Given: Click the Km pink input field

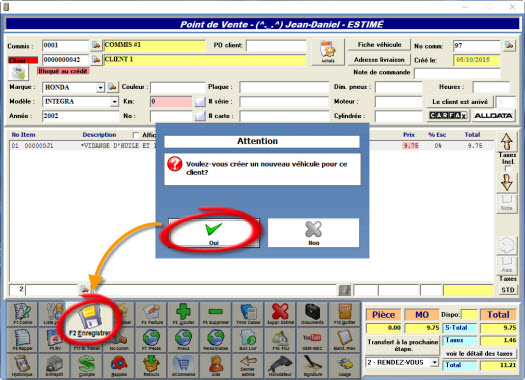Looking at the screenshot, I should 171,101.
